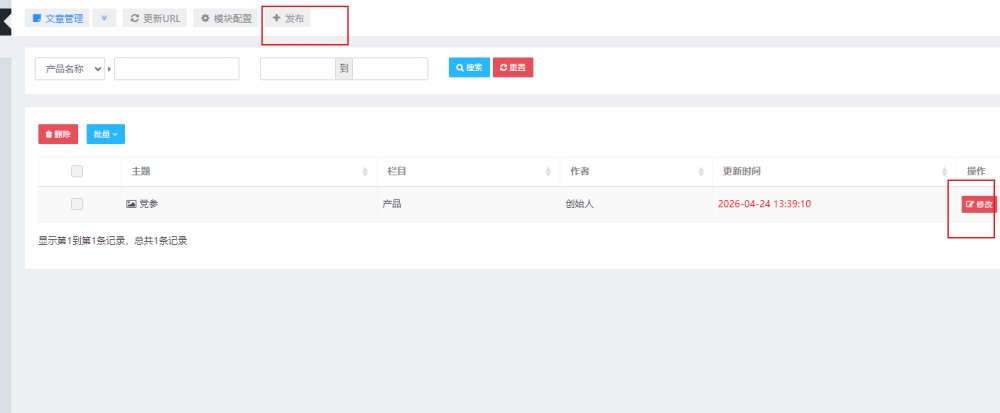The width and height of the screenshot is (1000, 413).
Task: Click 修改 edit button for 党参
Action: (978, 204)
